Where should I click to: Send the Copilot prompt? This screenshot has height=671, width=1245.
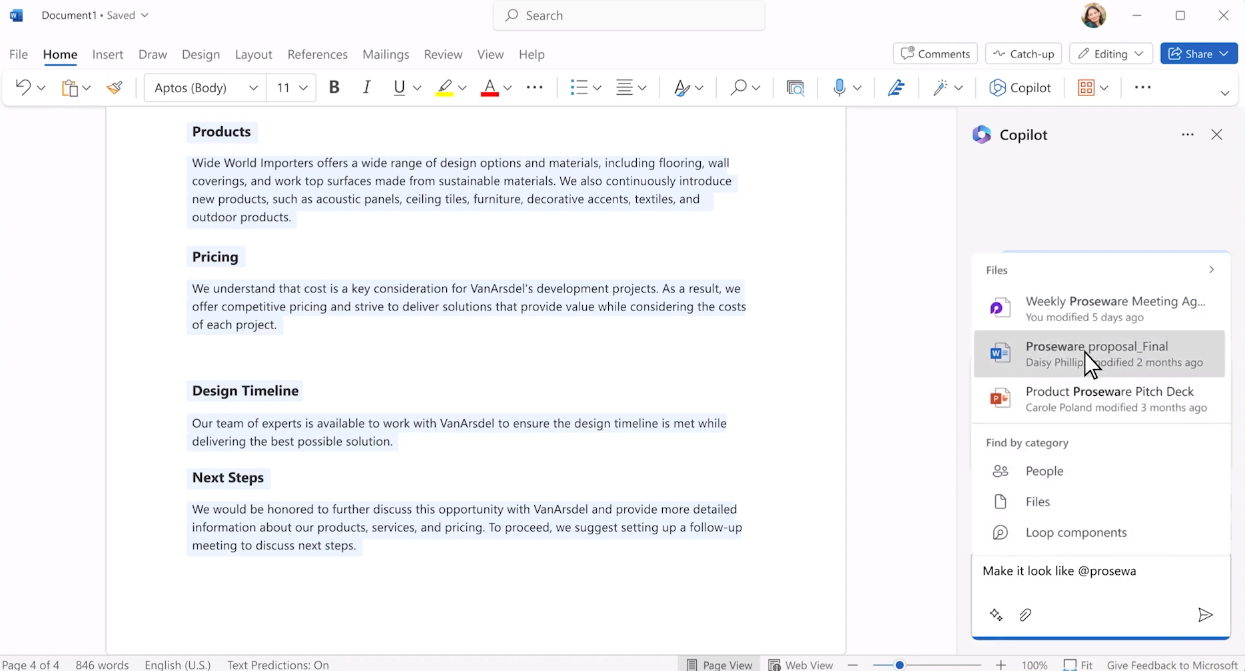pyautogui.click(x=1205, y=615)
